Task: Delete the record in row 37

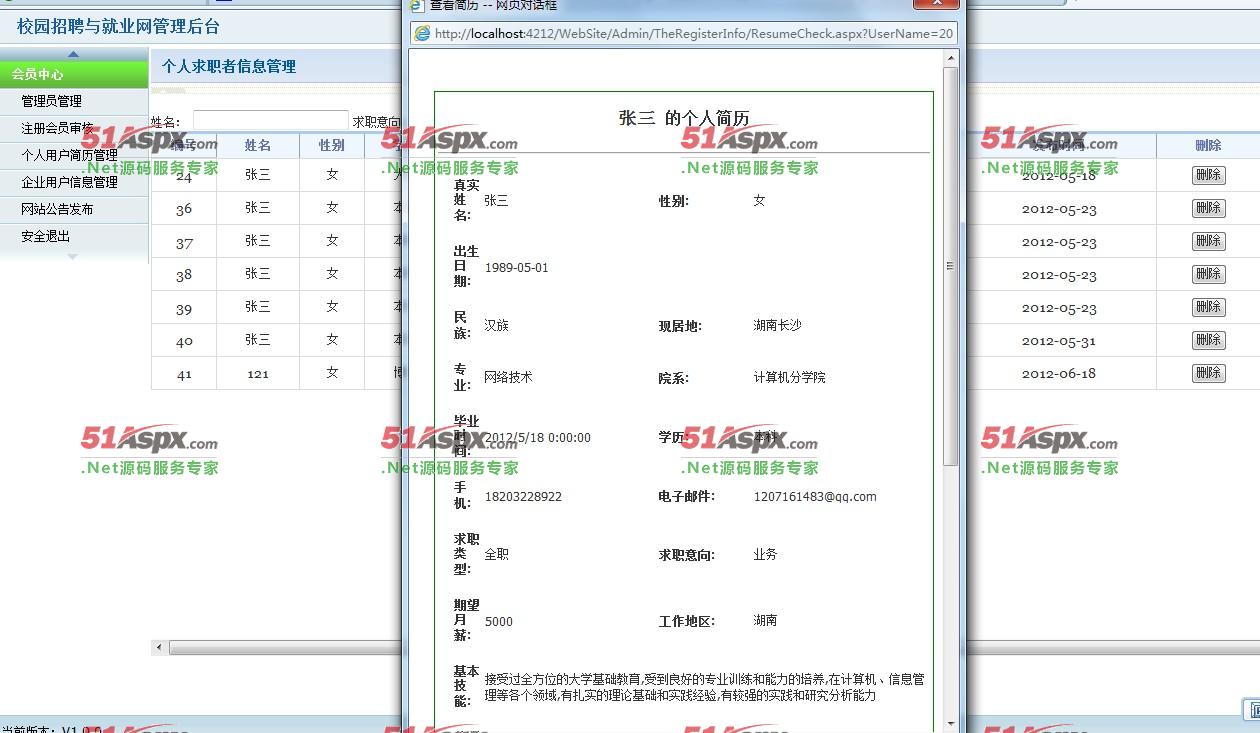Action: click(x=1208, y=241)
